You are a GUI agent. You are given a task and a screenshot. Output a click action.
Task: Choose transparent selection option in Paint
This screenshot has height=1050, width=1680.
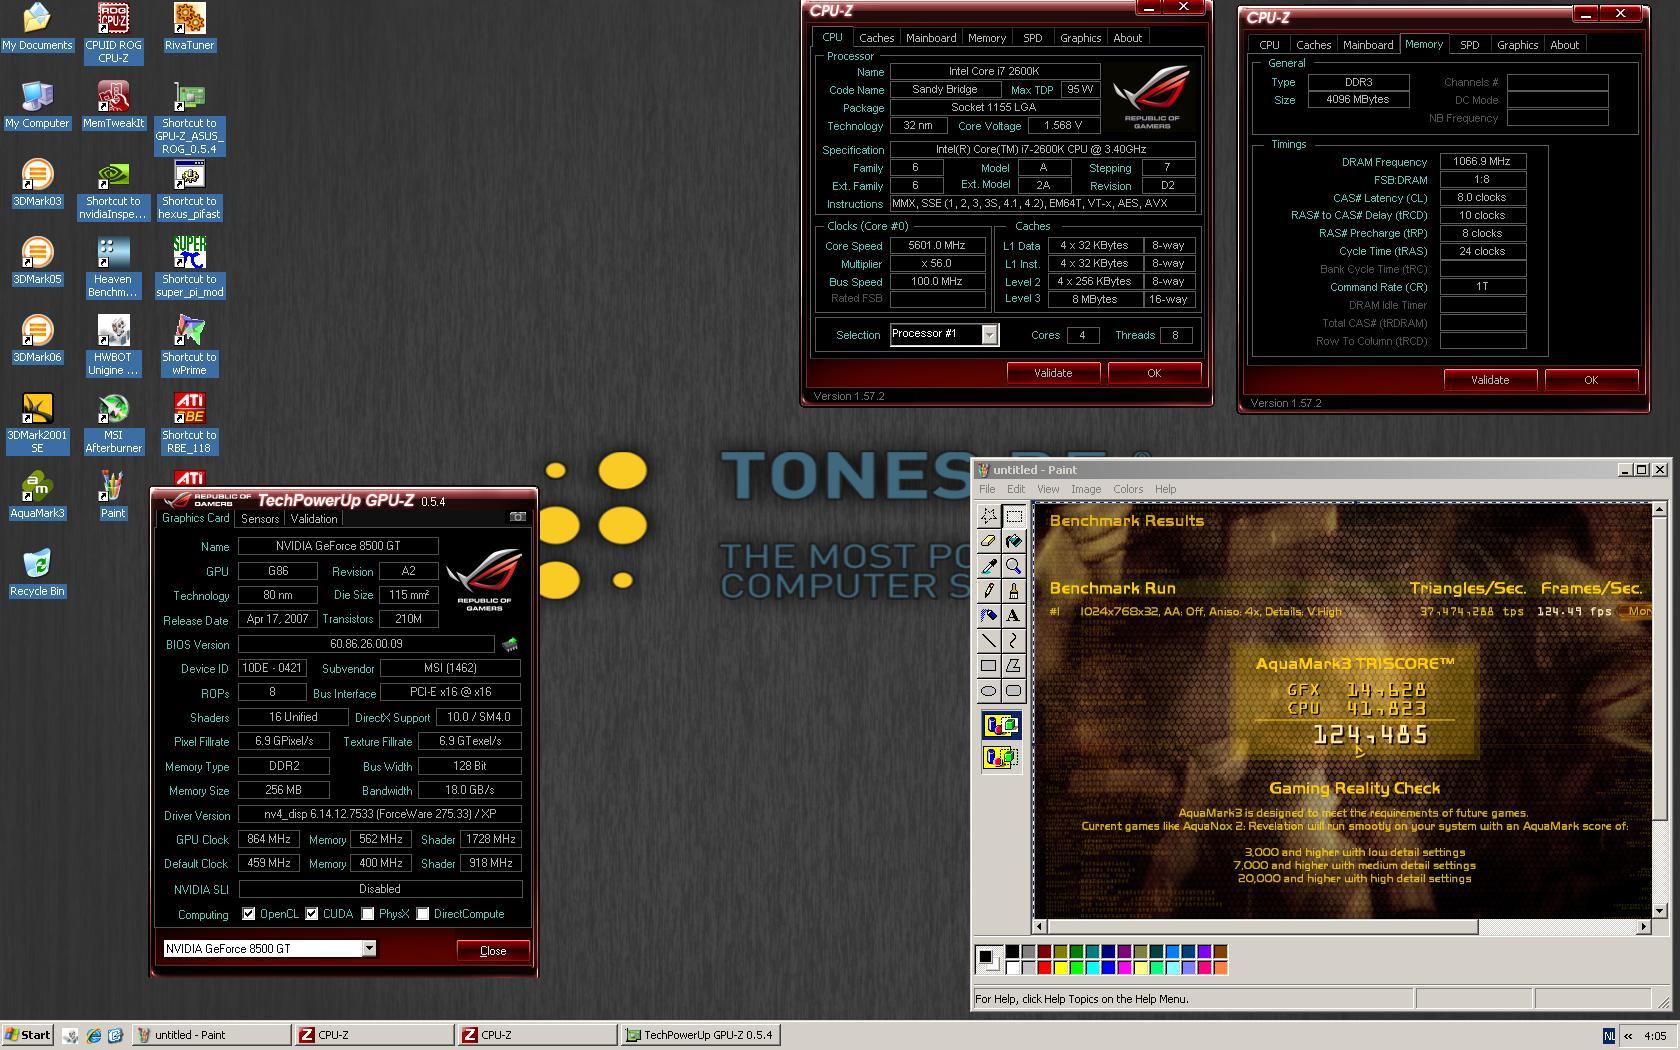[x=1001, y=757]
